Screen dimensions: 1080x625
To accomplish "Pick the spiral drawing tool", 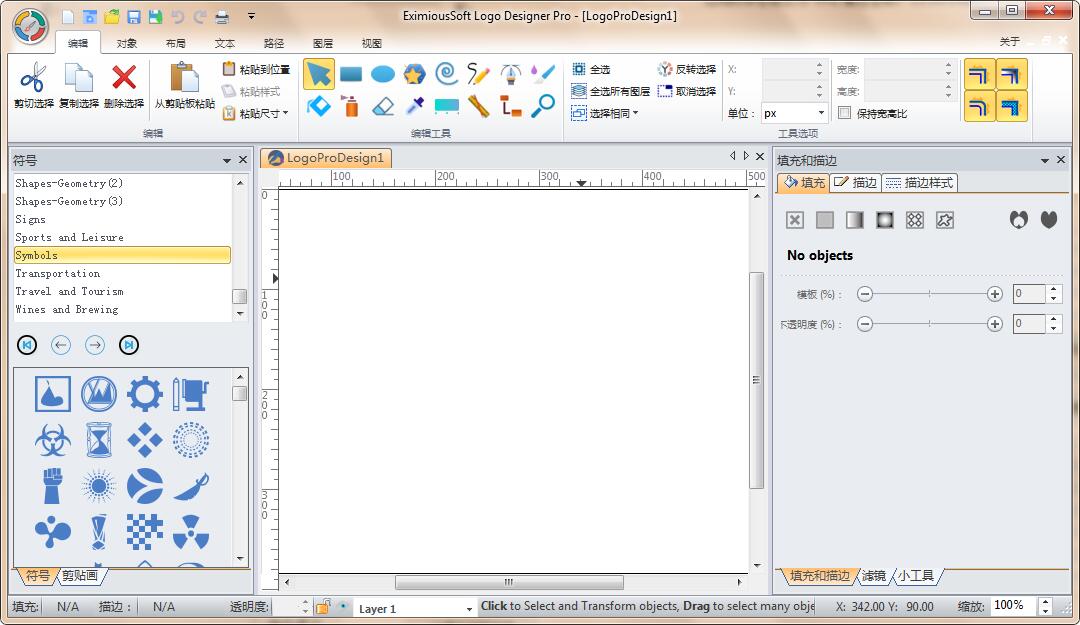I will [447, 74].
